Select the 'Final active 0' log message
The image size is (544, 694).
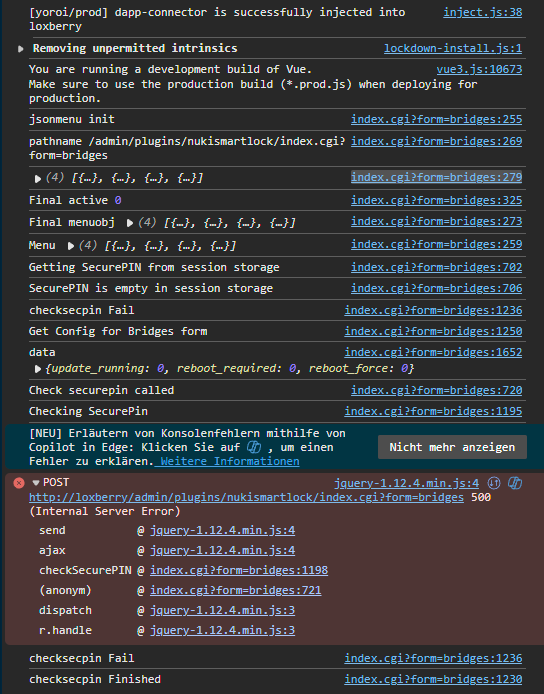[75, 200]
